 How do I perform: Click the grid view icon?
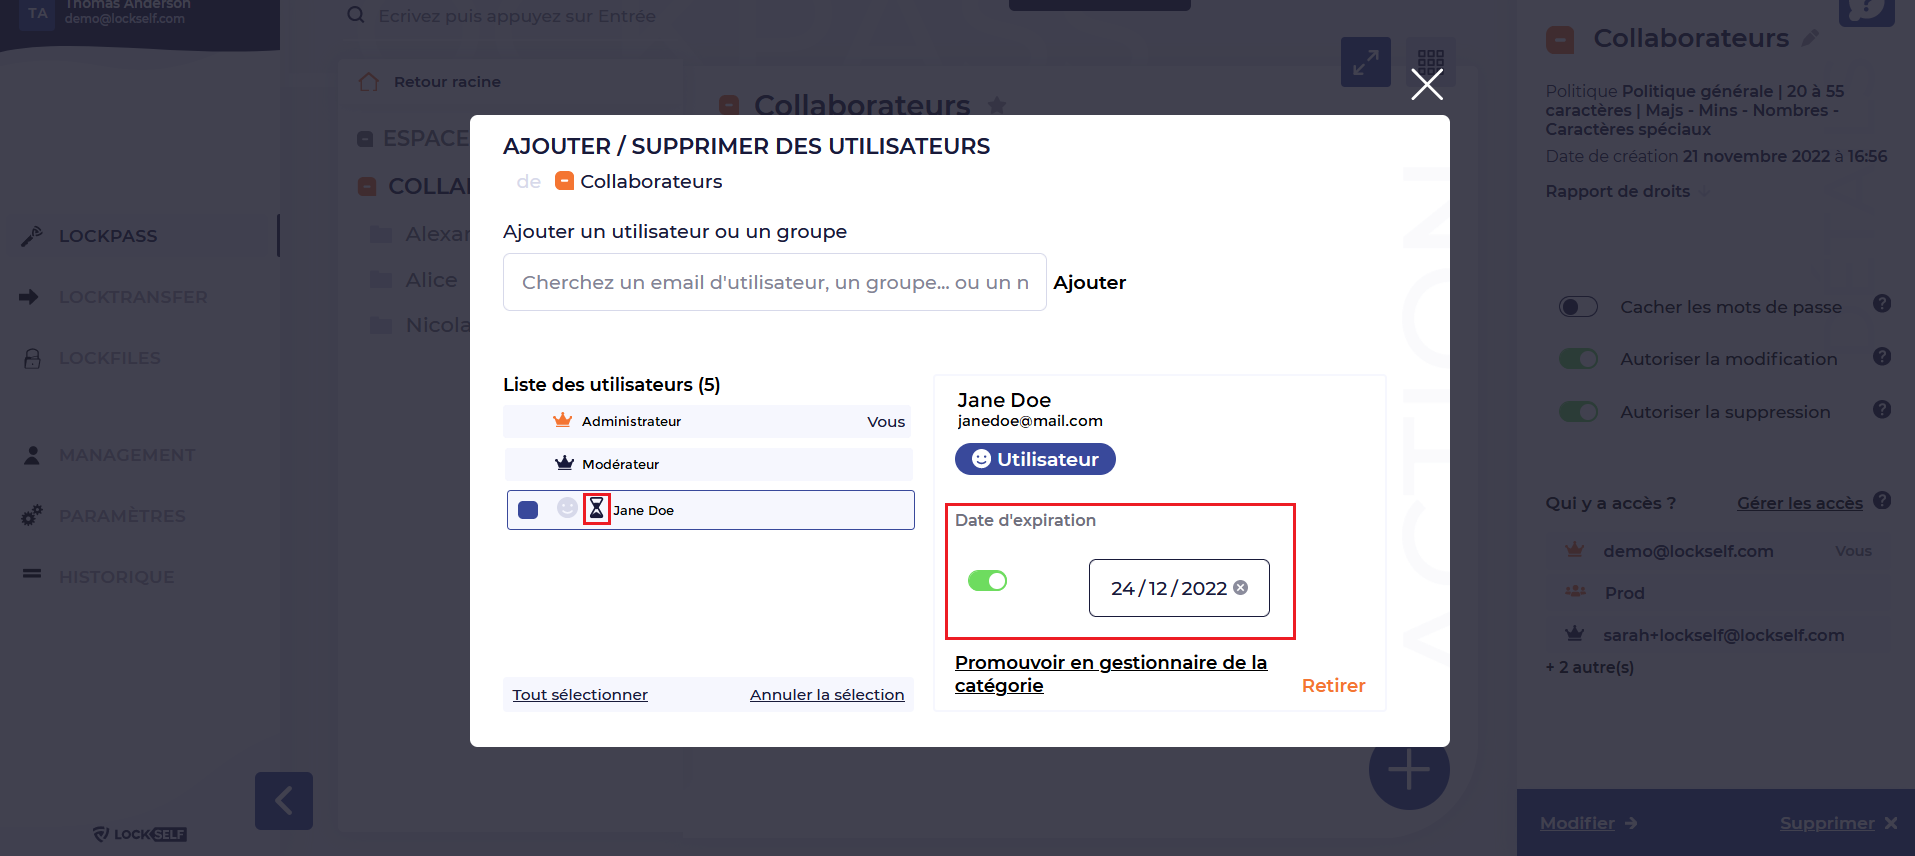1431,60
